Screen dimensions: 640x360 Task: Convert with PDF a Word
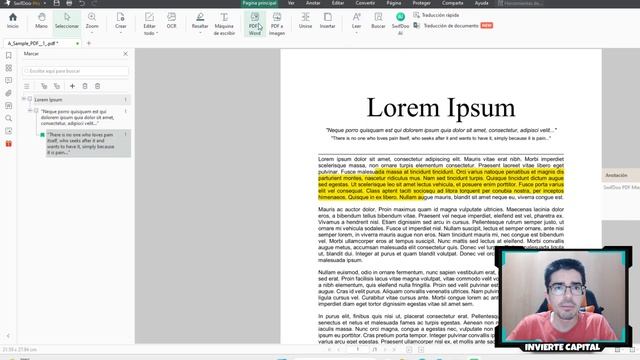point(255,24)
